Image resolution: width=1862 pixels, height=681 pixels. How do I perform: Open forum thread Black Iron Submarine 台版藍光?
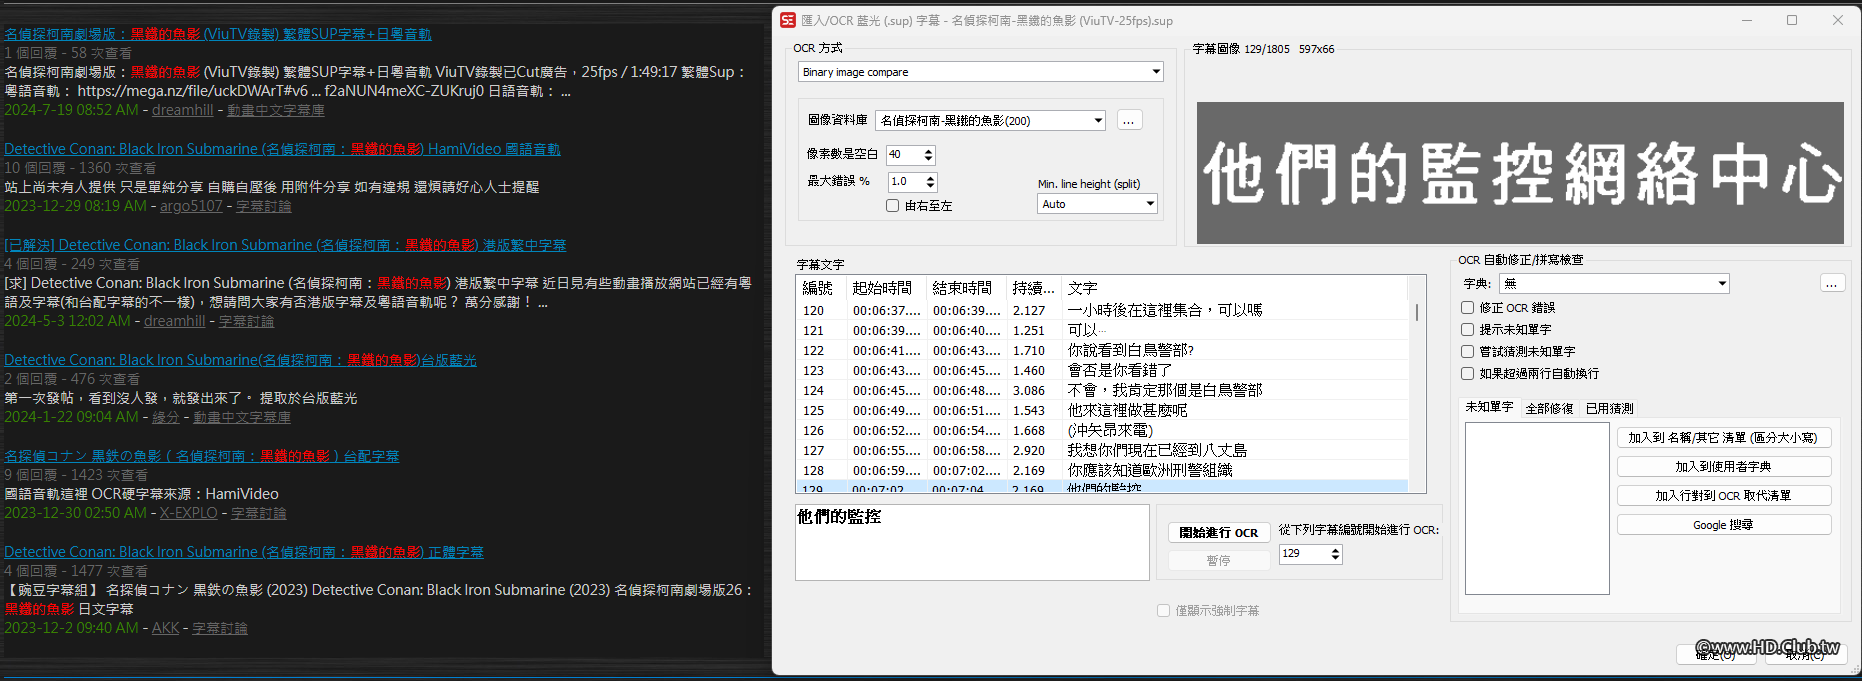coord(240,360)
